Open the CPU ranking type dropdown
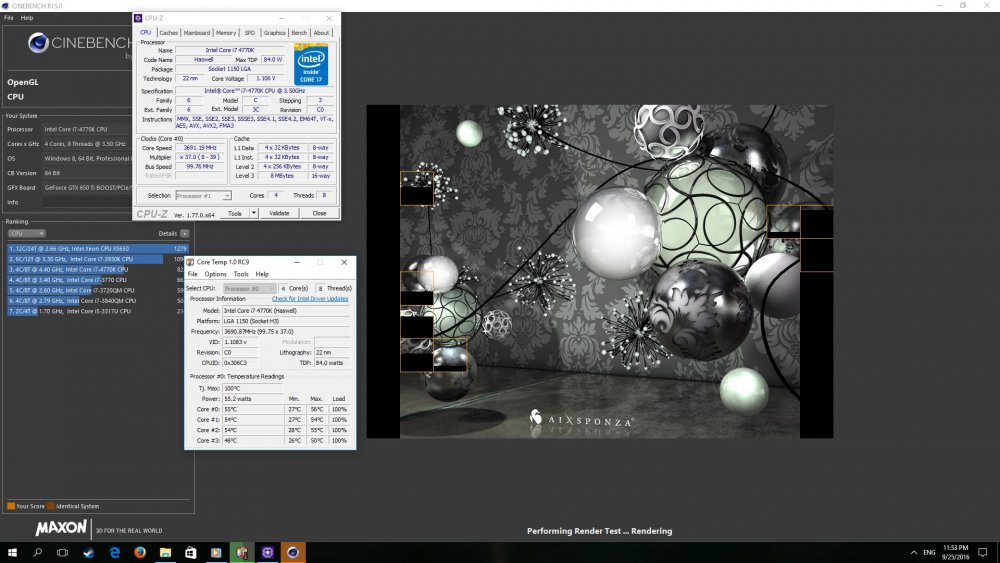Viewport: 1000px width, 563px height. [26, 233]
